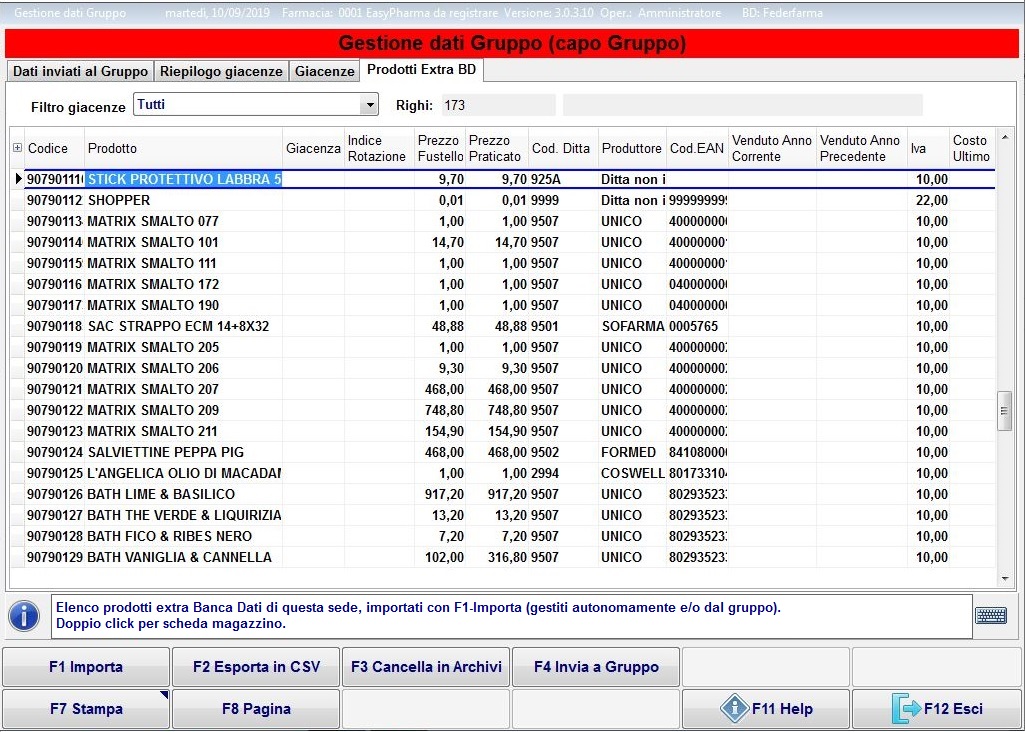Click the F11 Help info icon

735,709
